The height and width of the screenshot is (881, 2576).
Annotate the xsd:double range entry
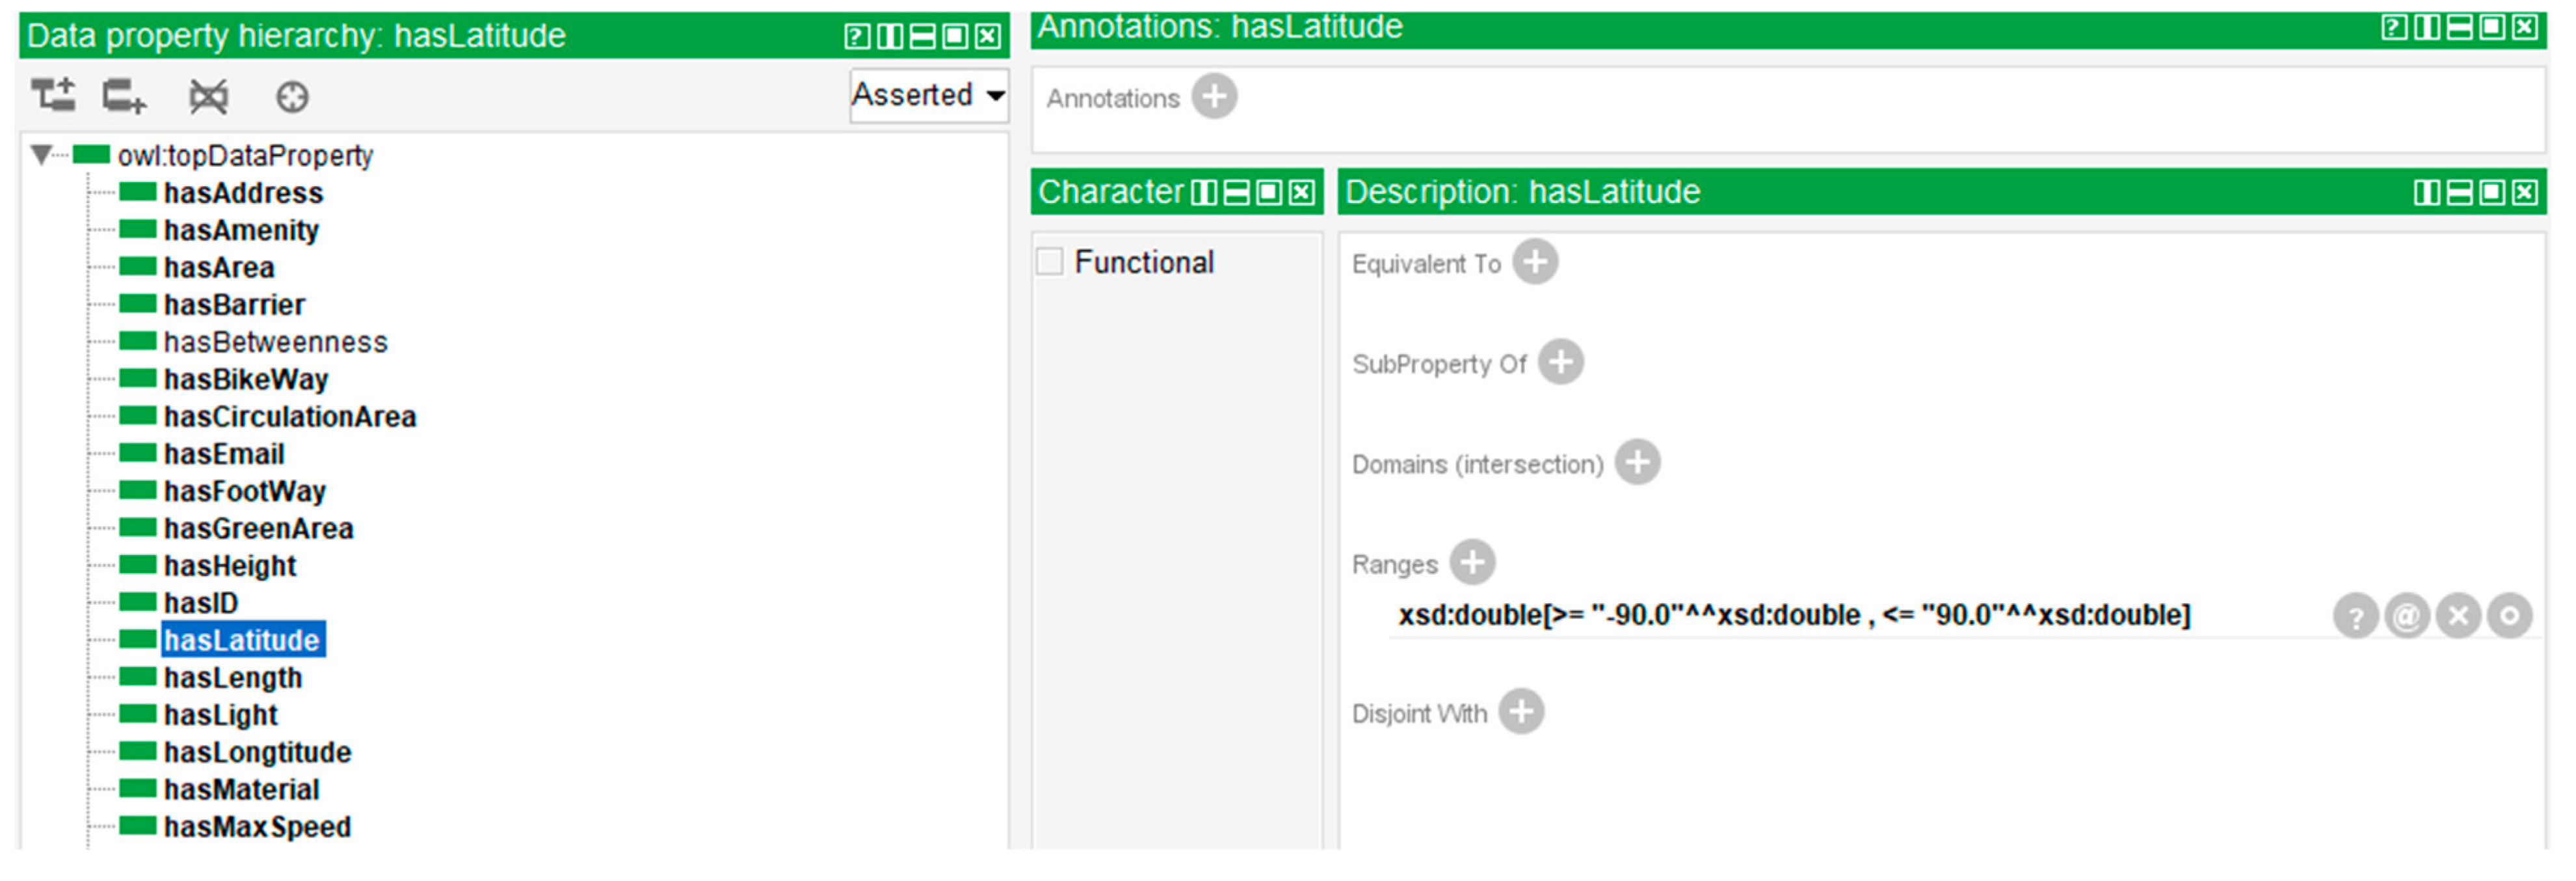click(2406, 616)
